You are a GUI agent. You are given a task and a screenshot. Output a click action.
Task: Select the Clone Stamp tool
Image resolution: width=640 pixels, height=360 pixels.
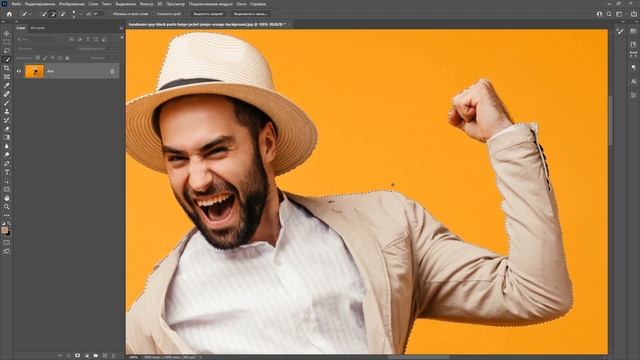click(x=7, y=111)
